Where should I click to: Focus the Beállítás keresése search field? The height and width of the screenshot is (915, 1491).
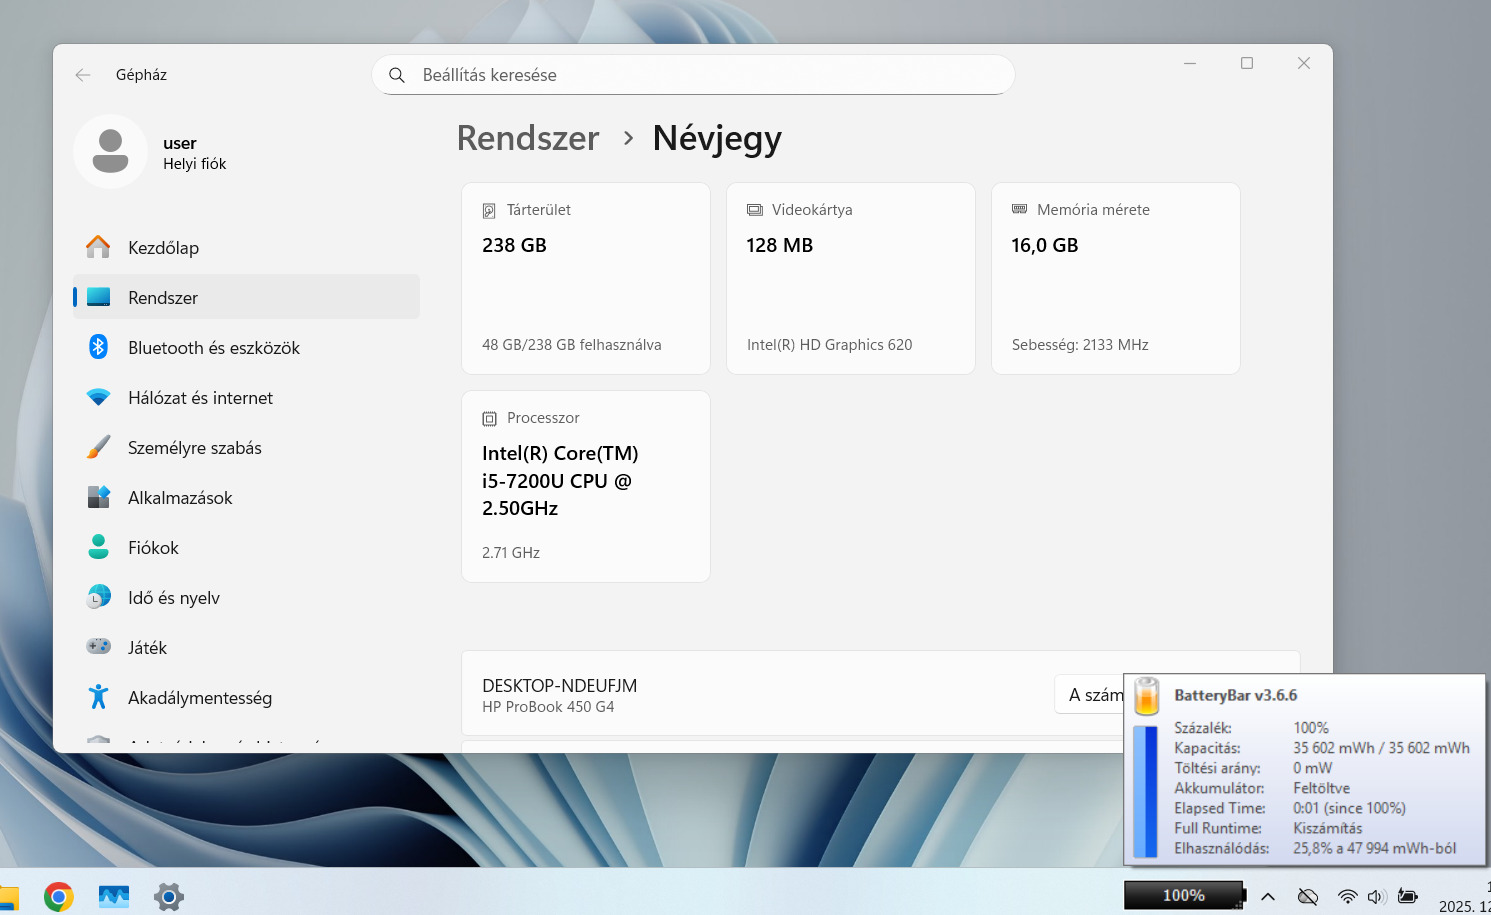[x=693, y=75]
